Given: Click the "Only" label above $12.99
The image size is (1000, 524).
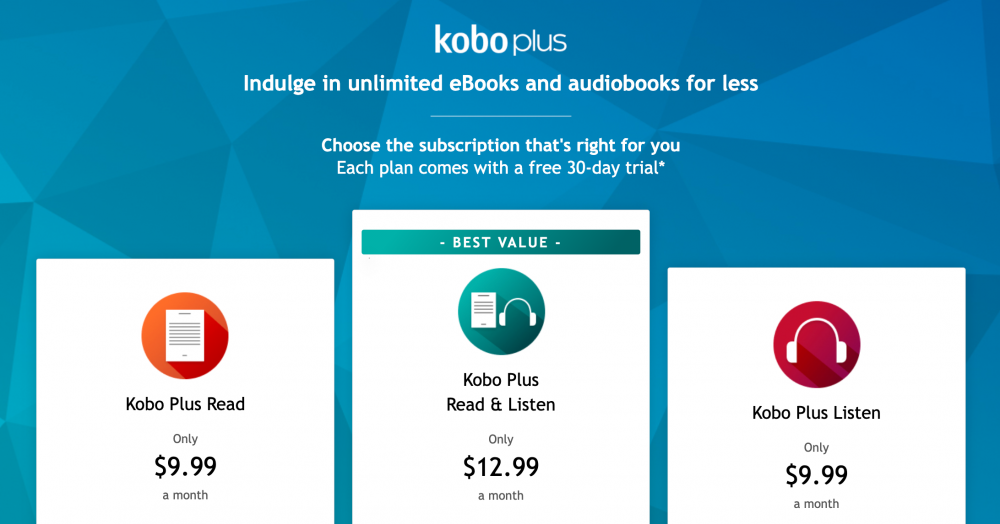Looking at the screenshot, I should tap(501, 439).
